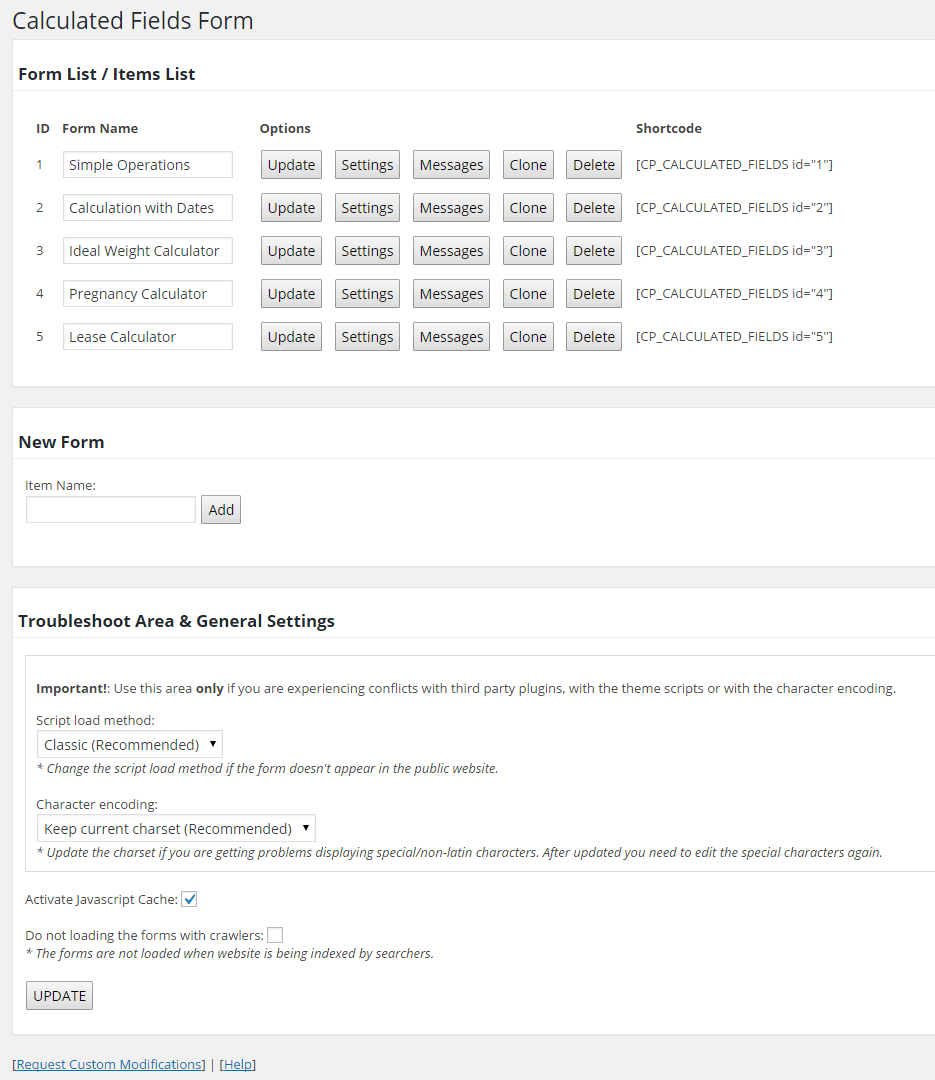The height and width of the screenshot is (1080, 935).
Task: Open Messages for Ideal Weight Calculator
Action: (451, 251)
